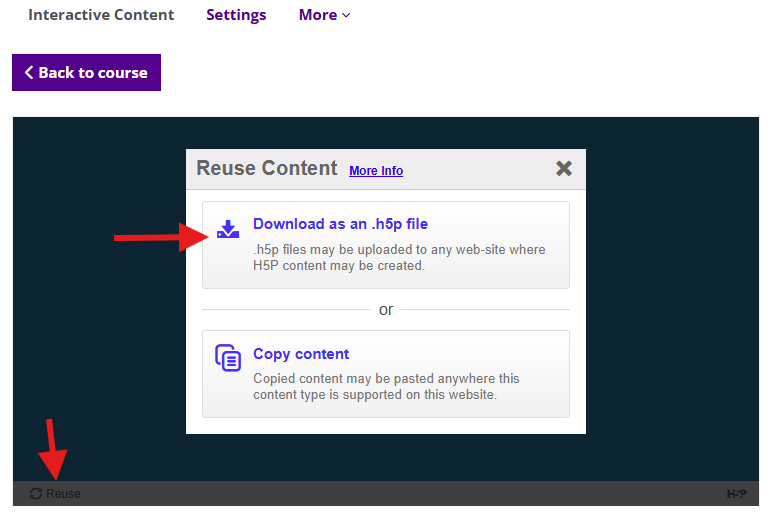Click the left chevron on Back to course

[29, 73]
